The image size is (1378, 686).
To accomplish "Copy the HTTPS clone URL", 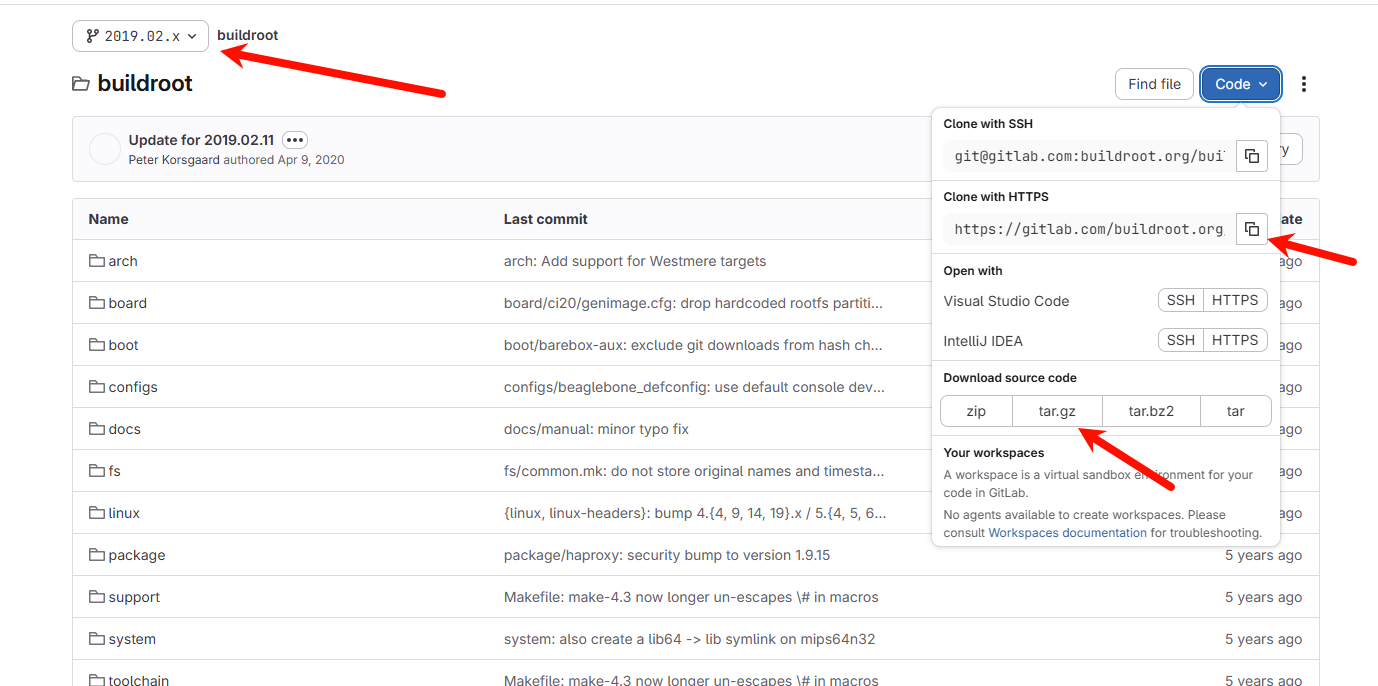I will (1252, 229).
